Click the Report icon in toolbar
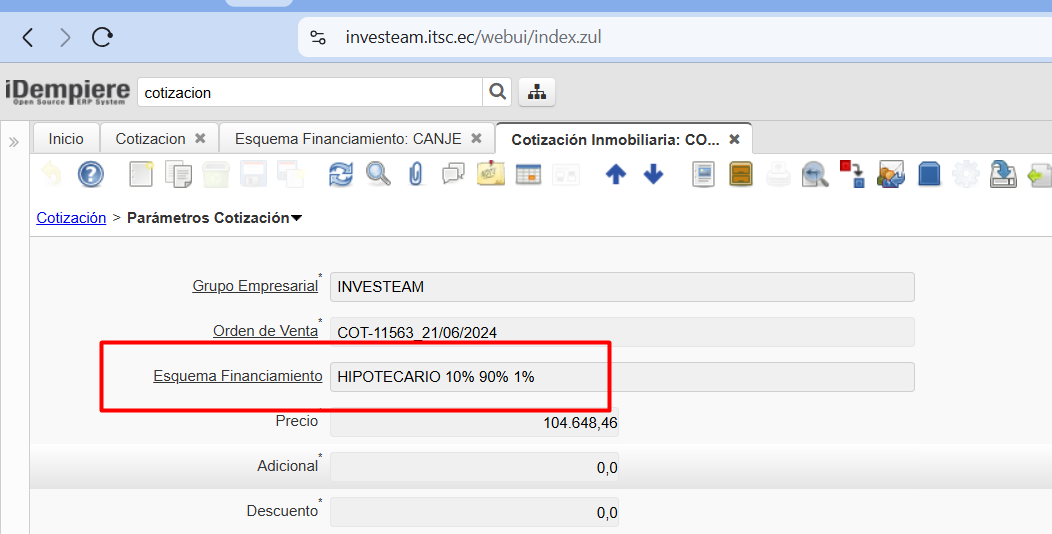1052x534 pixels. coord(704,175)
